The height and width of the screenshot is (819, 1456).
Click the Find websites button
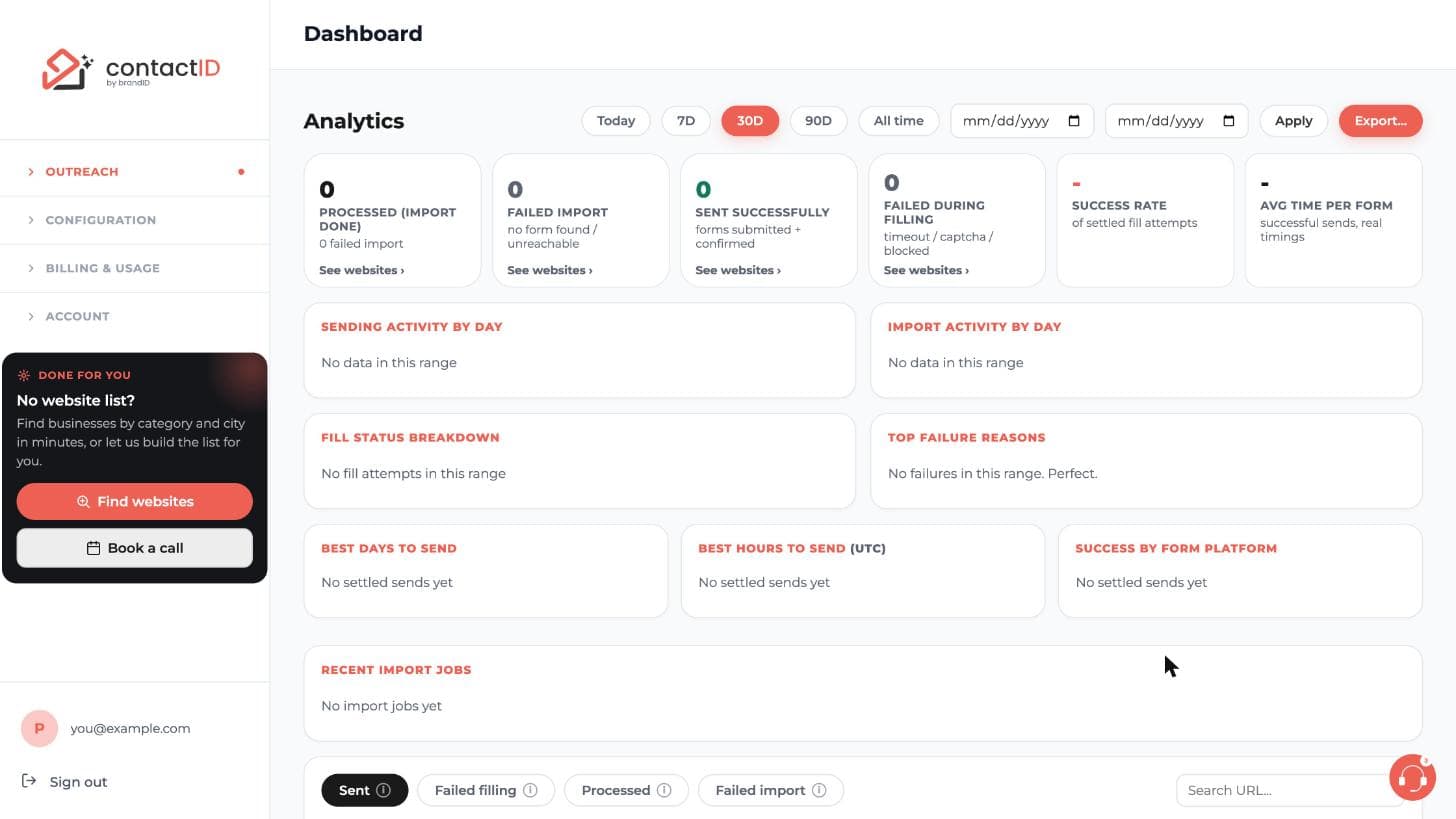point(135,502)
